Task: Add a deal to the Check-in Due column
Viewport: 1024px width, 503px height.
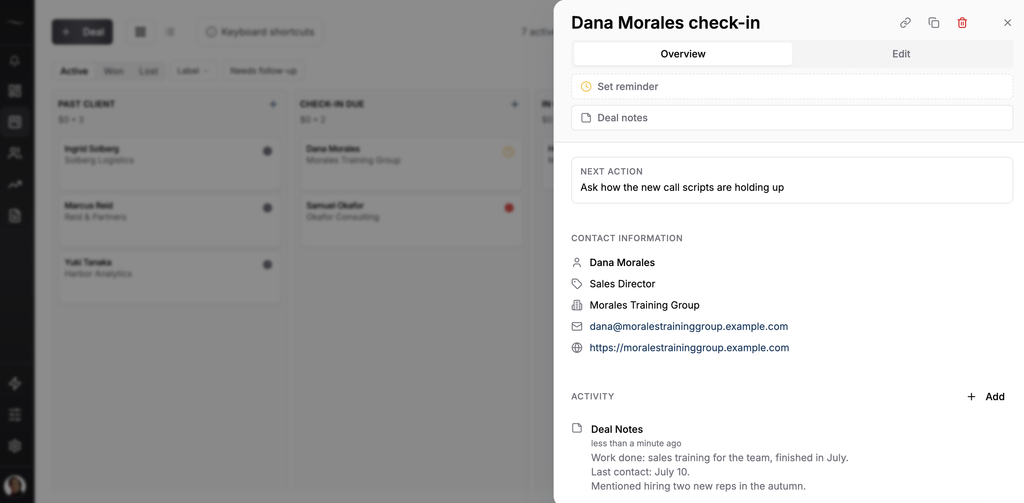Action: [x=515, y=104]
